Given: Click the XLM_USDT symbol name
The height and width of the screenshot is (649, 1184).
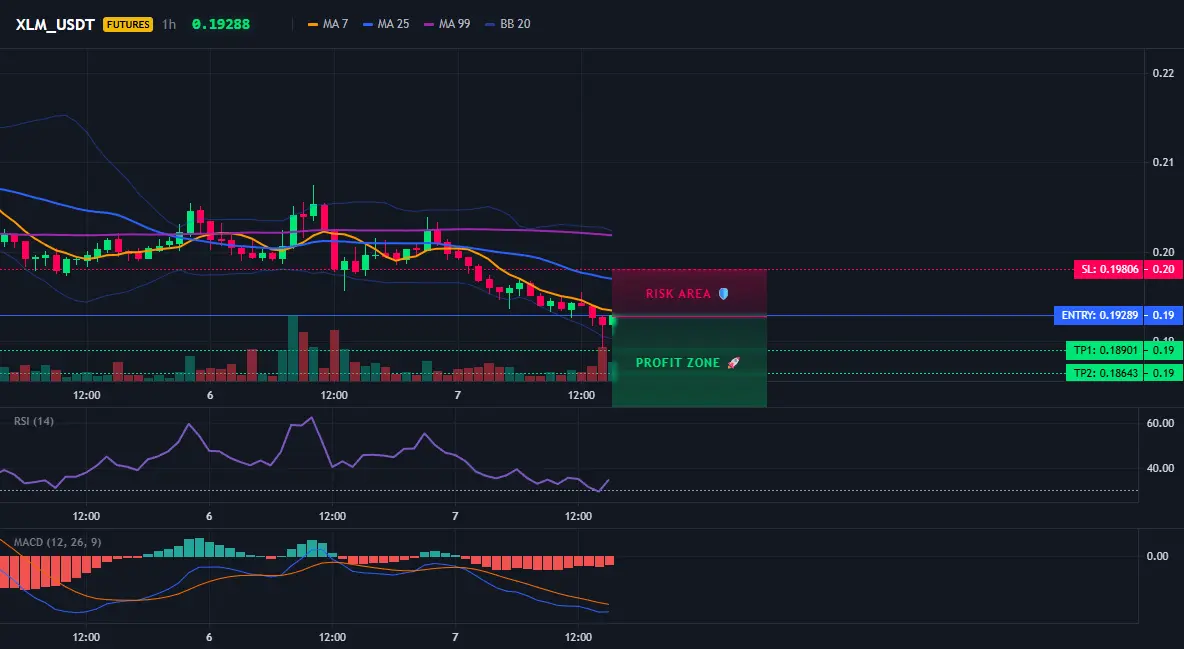Looking at the screenshot, I should pos(55,24).
